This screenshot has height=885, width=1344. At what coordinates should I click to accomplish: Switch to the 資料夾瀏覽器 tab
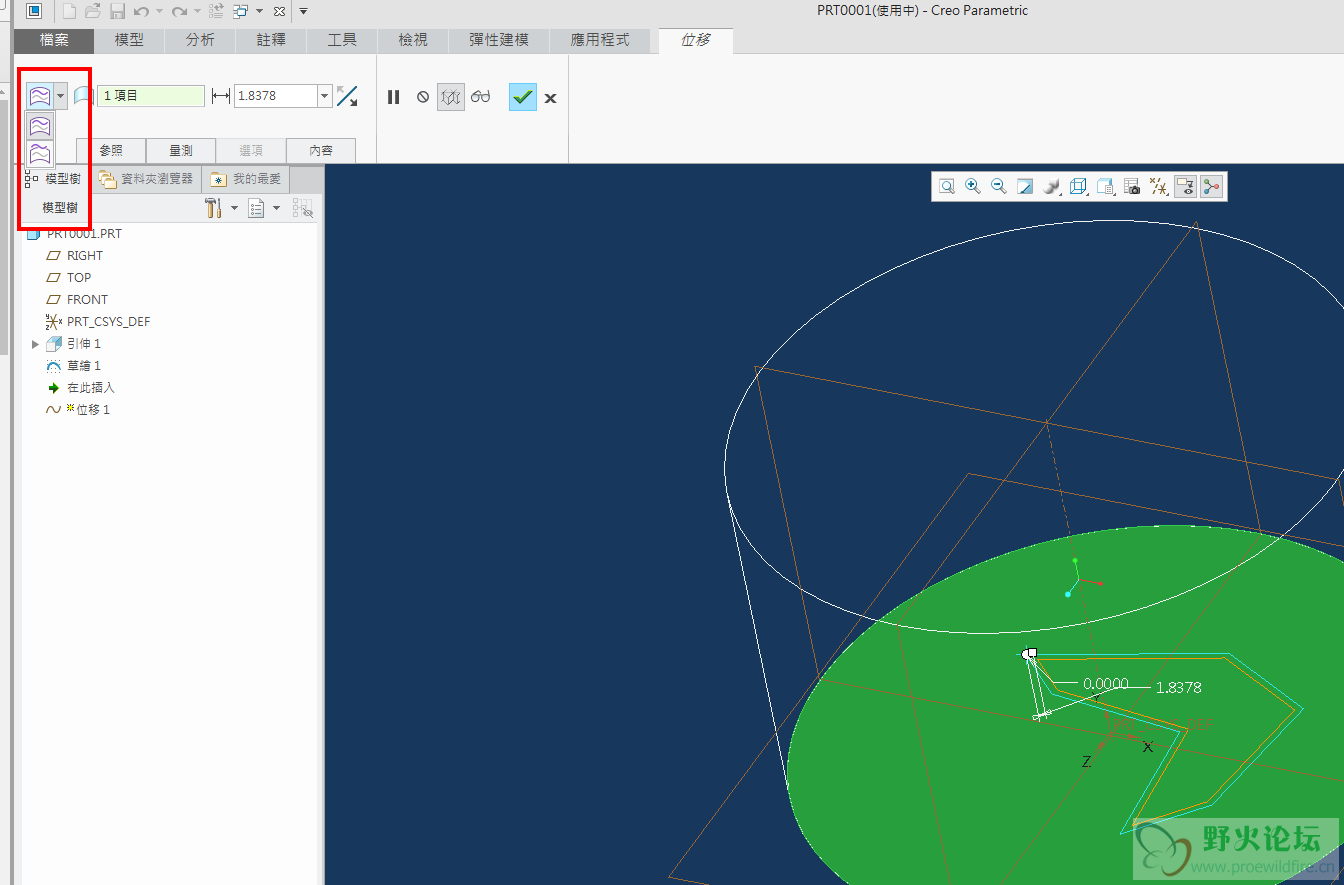(x=147, y=179)
